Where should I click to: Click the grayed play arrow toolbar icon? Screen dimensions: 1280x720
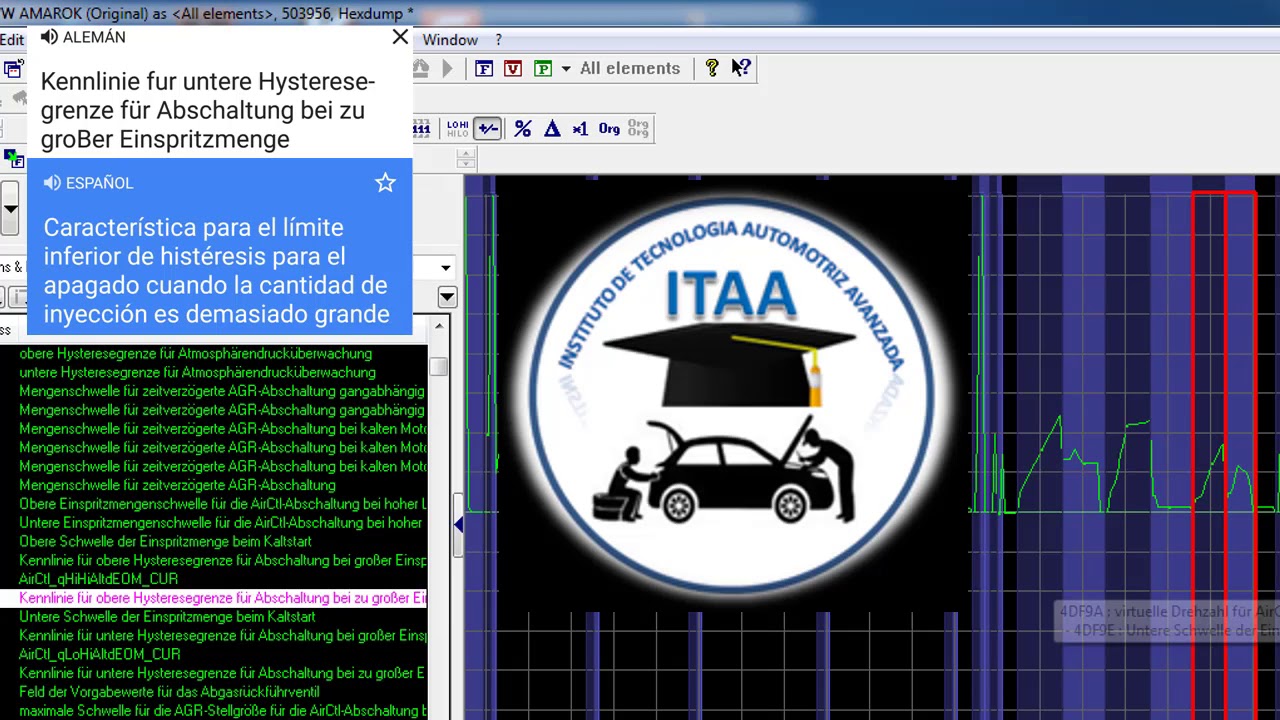447,68
